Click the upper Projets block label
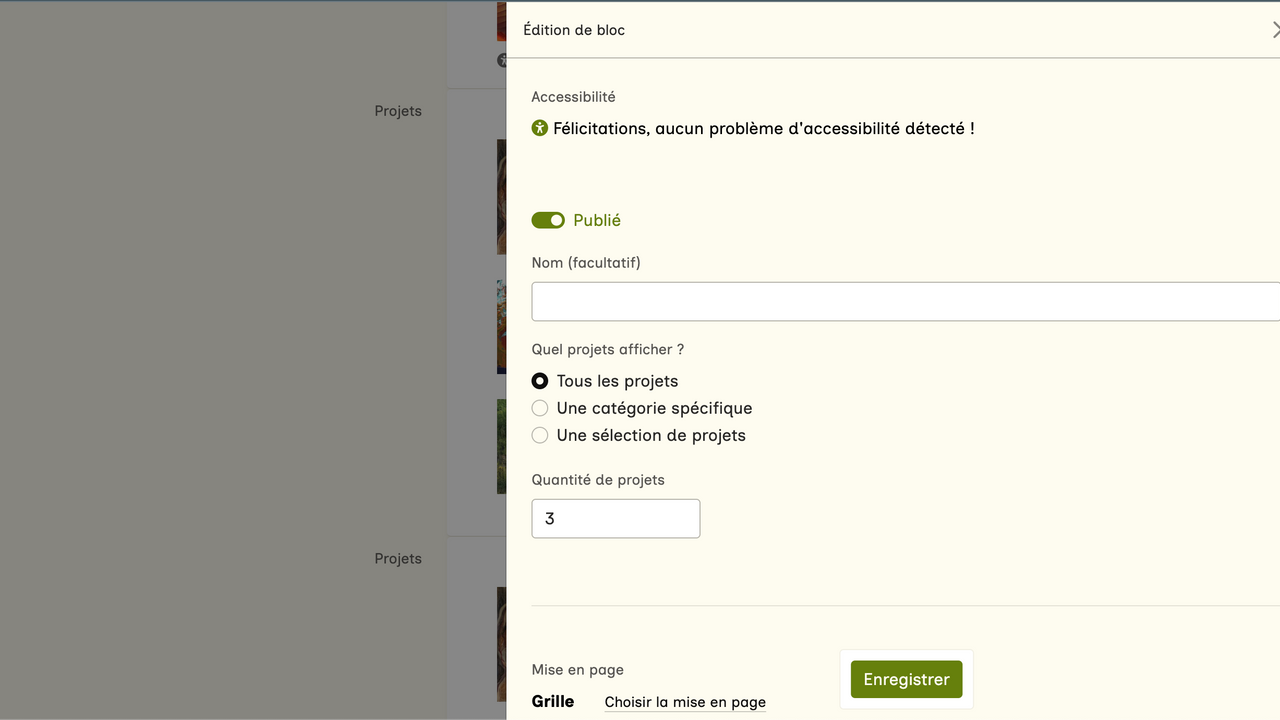 point(398,111)
